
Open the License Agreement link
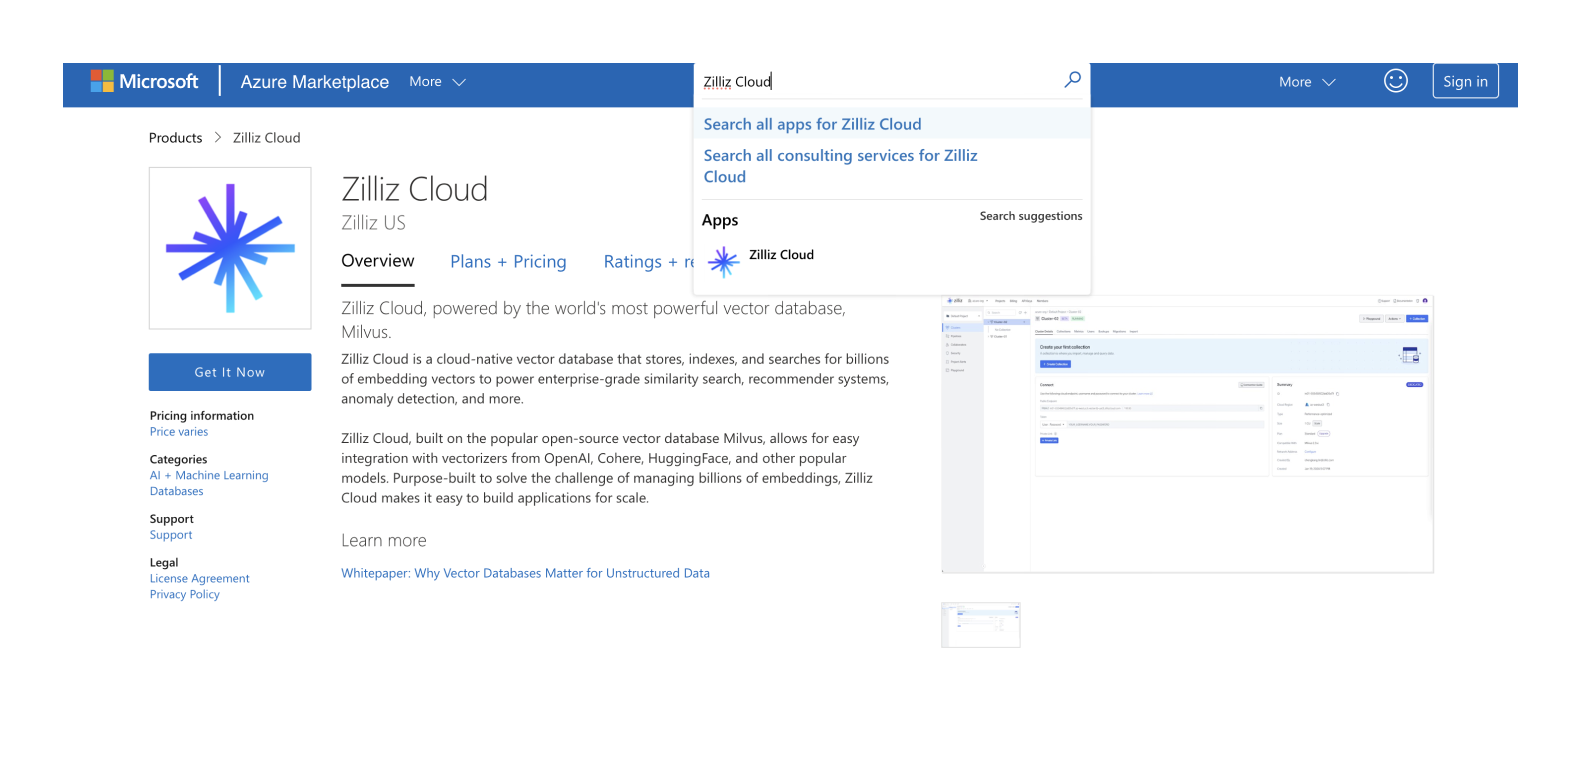click(199, 579)
